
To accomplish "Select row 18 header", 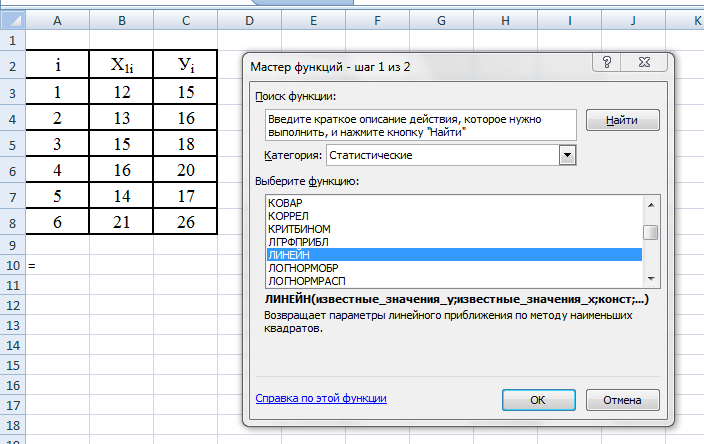I will [13, 425].
